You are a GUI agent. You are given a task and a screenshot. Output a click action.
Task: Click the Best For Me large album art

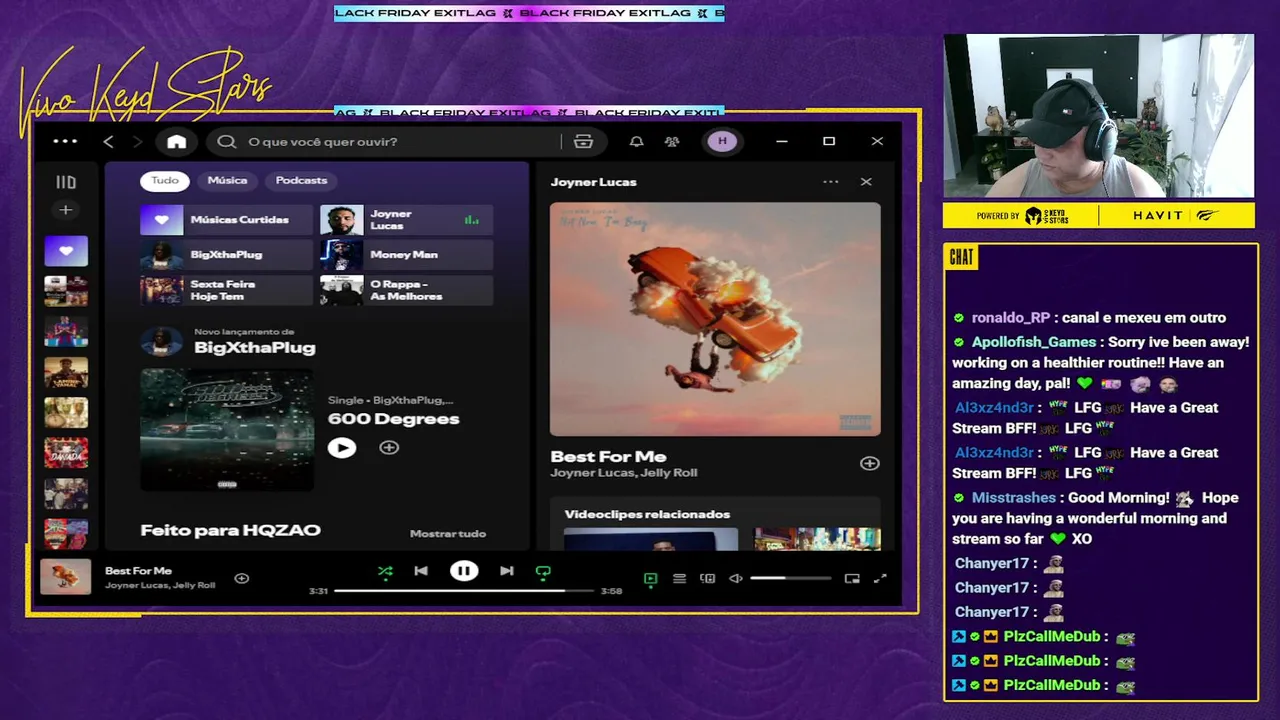715,319
